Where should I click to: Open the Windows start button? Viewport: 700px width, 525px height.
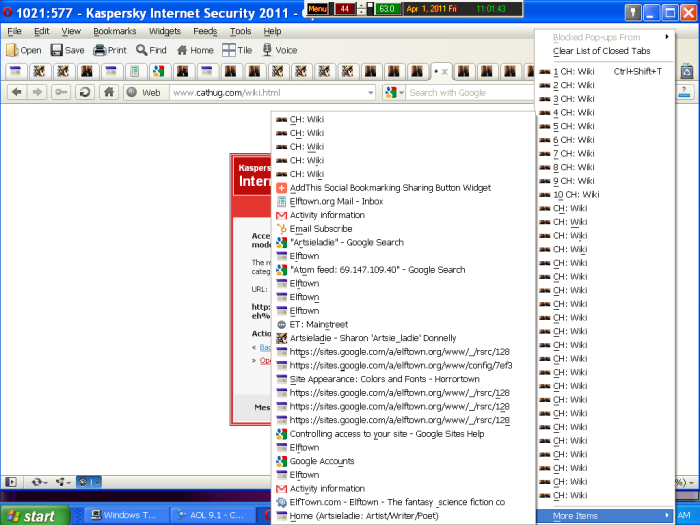pos(34,516)
